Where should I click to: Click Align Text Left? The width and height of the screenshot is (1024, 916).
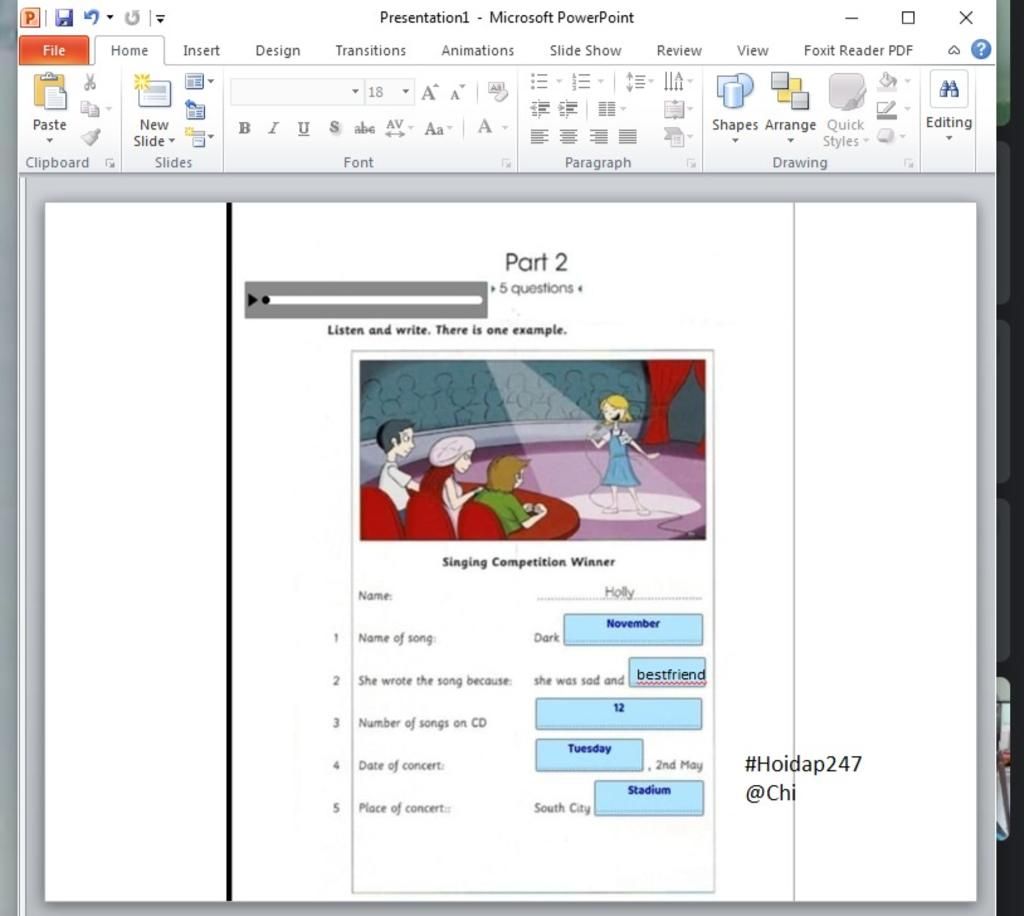coord(539,136)
